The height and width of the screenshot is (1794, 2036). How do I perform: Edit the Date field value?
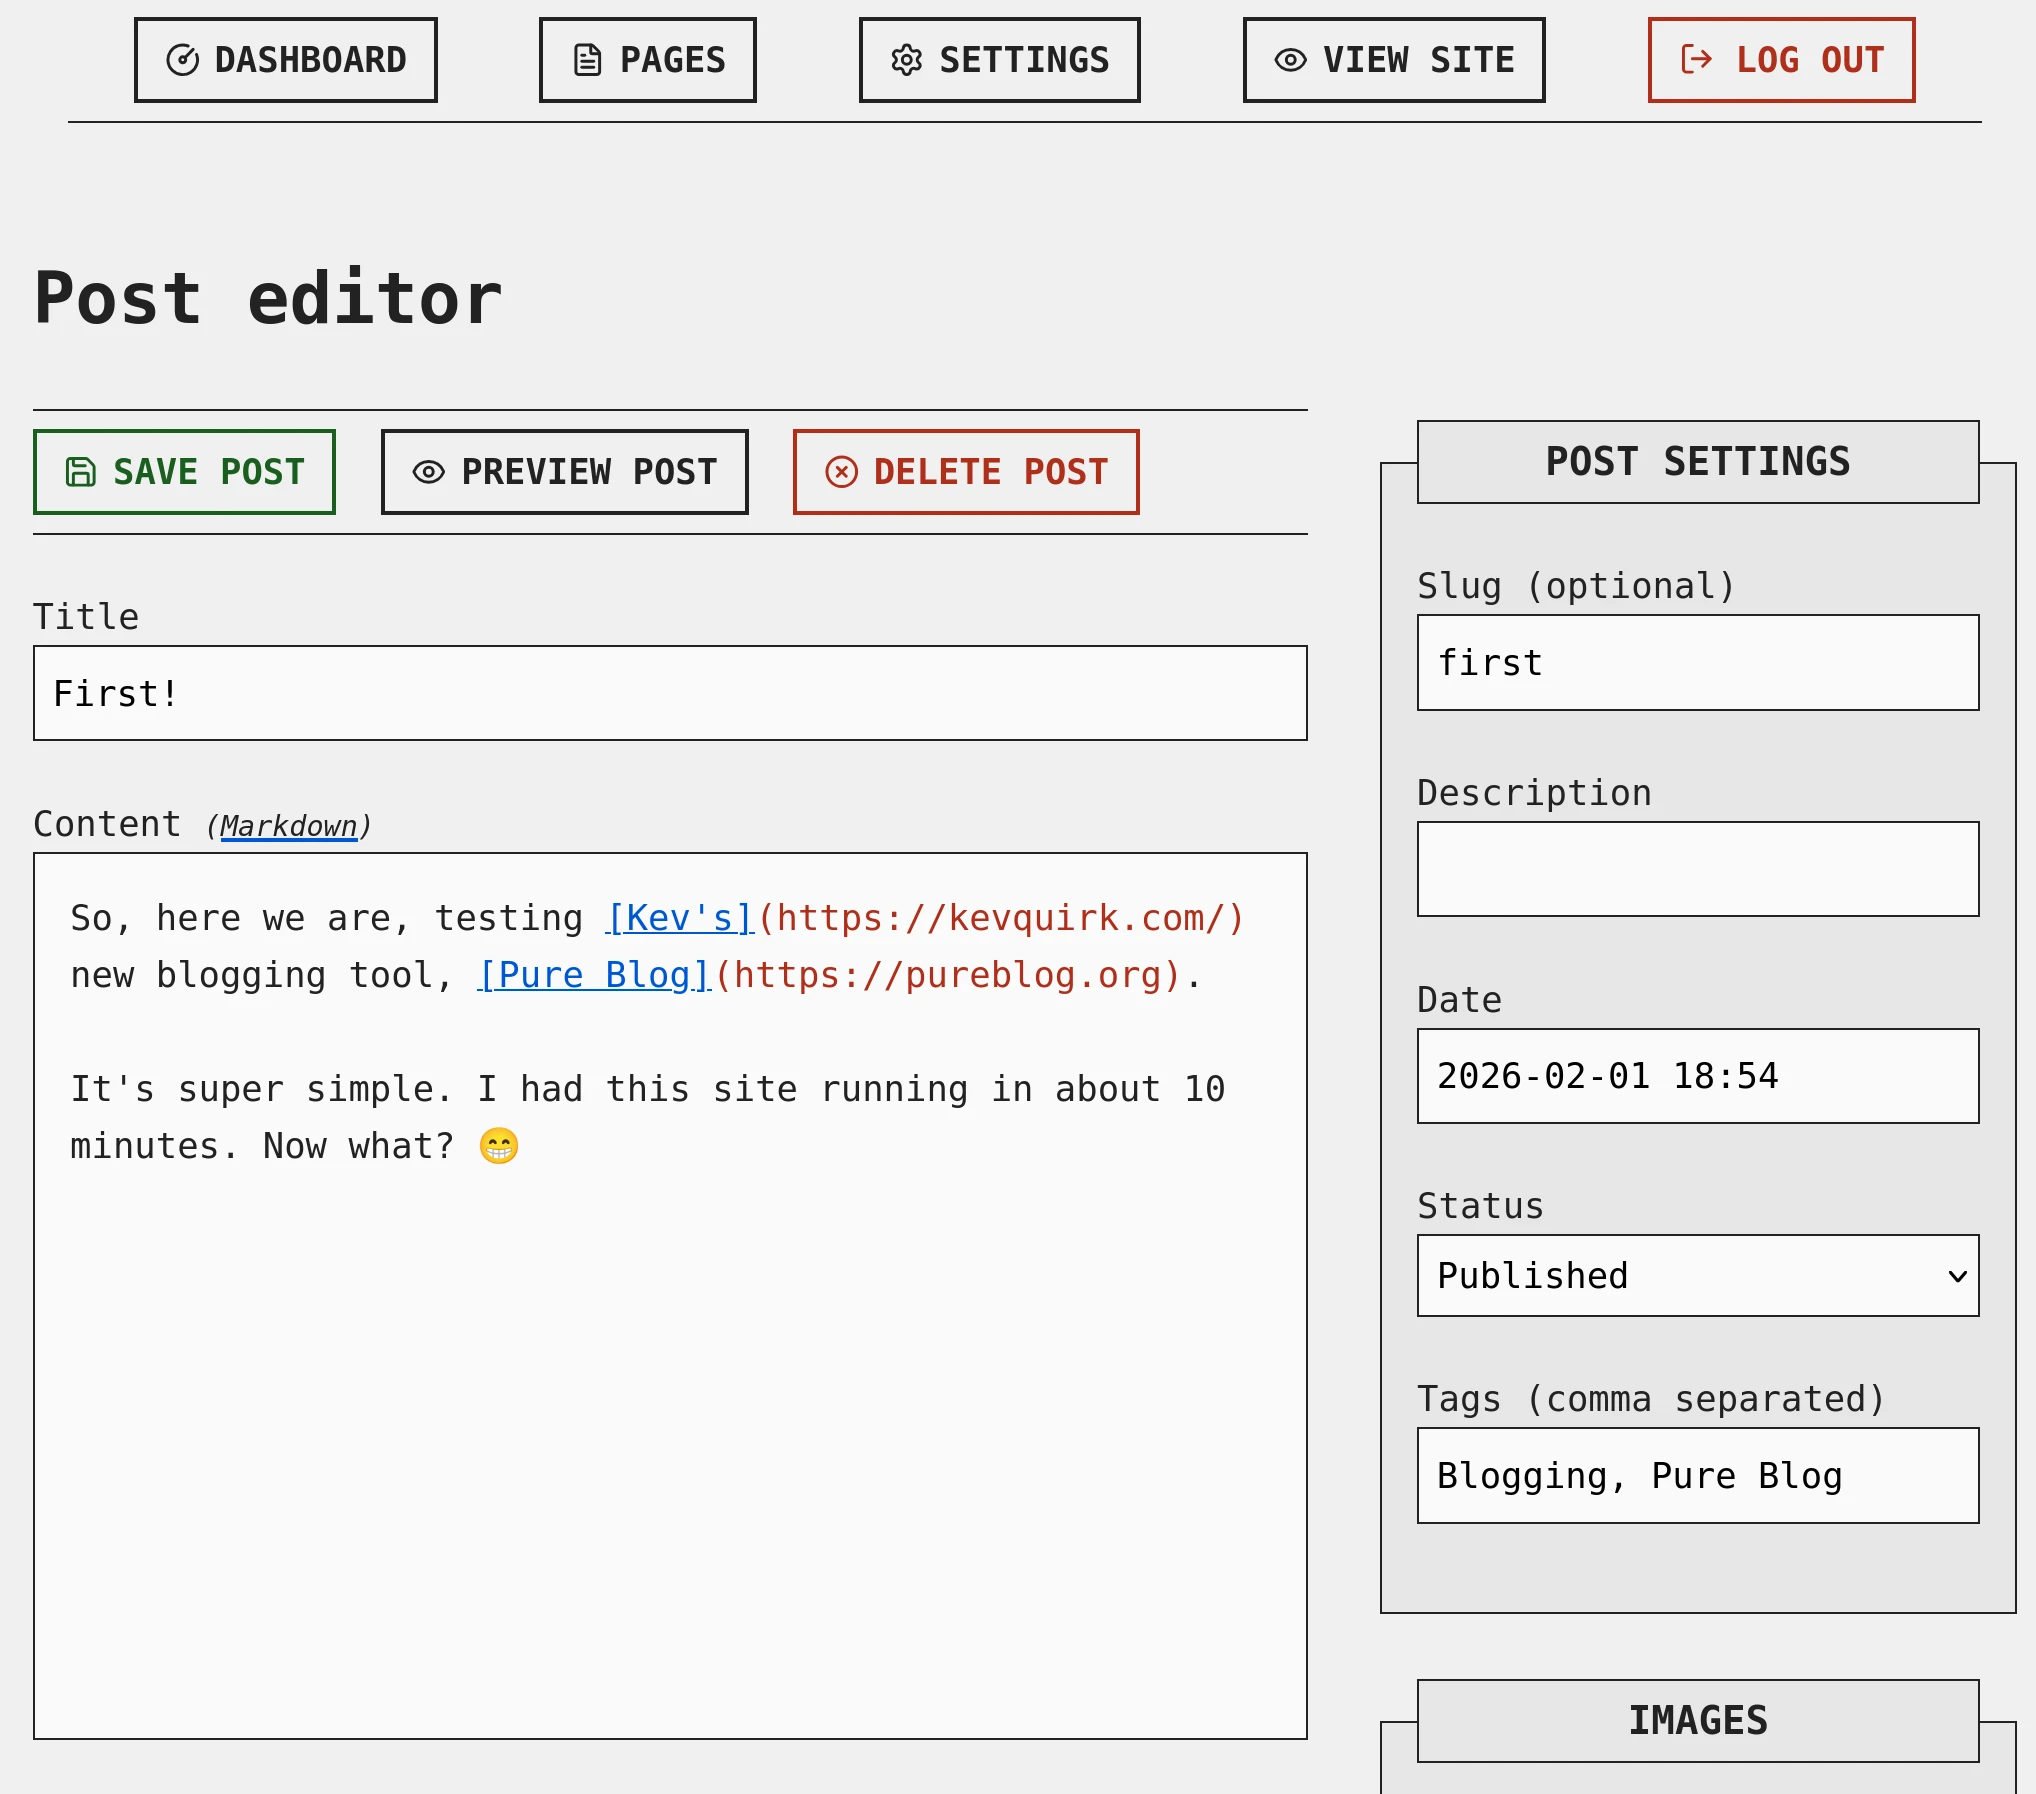tap(1697, 1076)
